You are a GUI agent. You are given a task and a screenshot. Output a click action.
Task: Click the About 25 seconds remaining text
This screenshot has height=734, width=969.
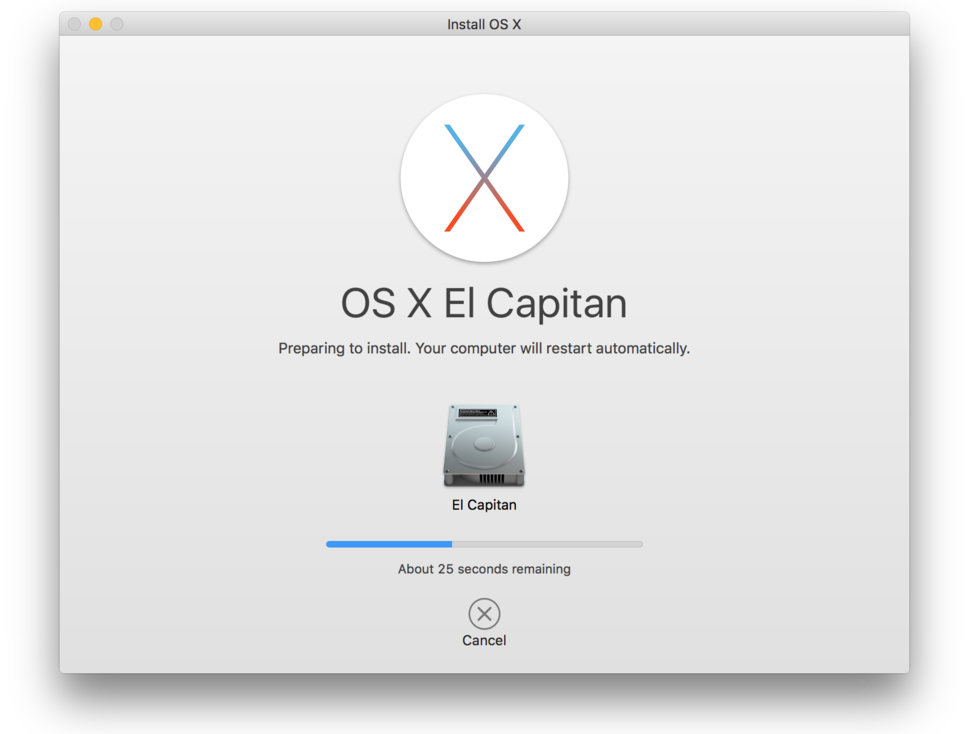[x=484, y=568]
